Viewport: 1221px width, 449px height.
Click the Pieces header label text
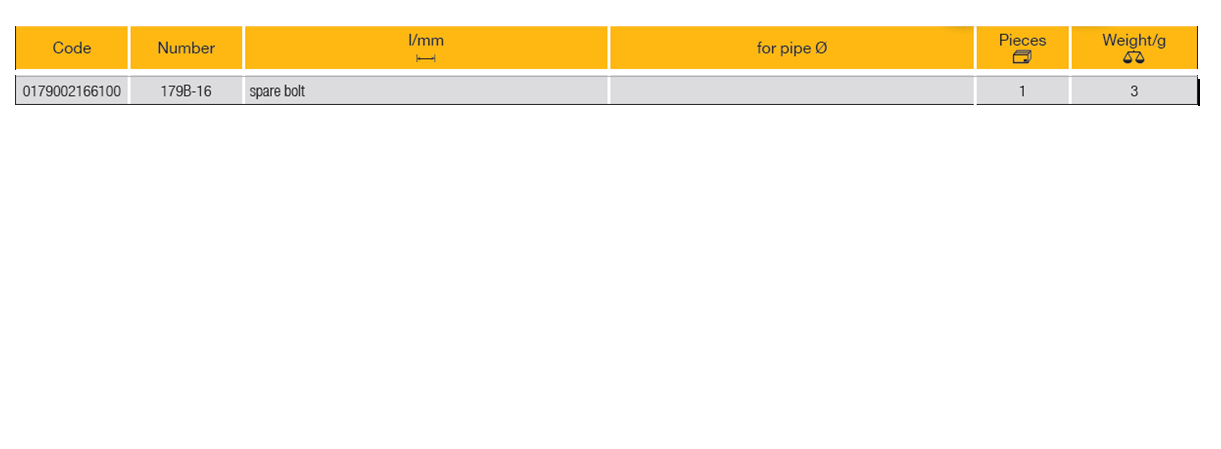coord(1022,40)
